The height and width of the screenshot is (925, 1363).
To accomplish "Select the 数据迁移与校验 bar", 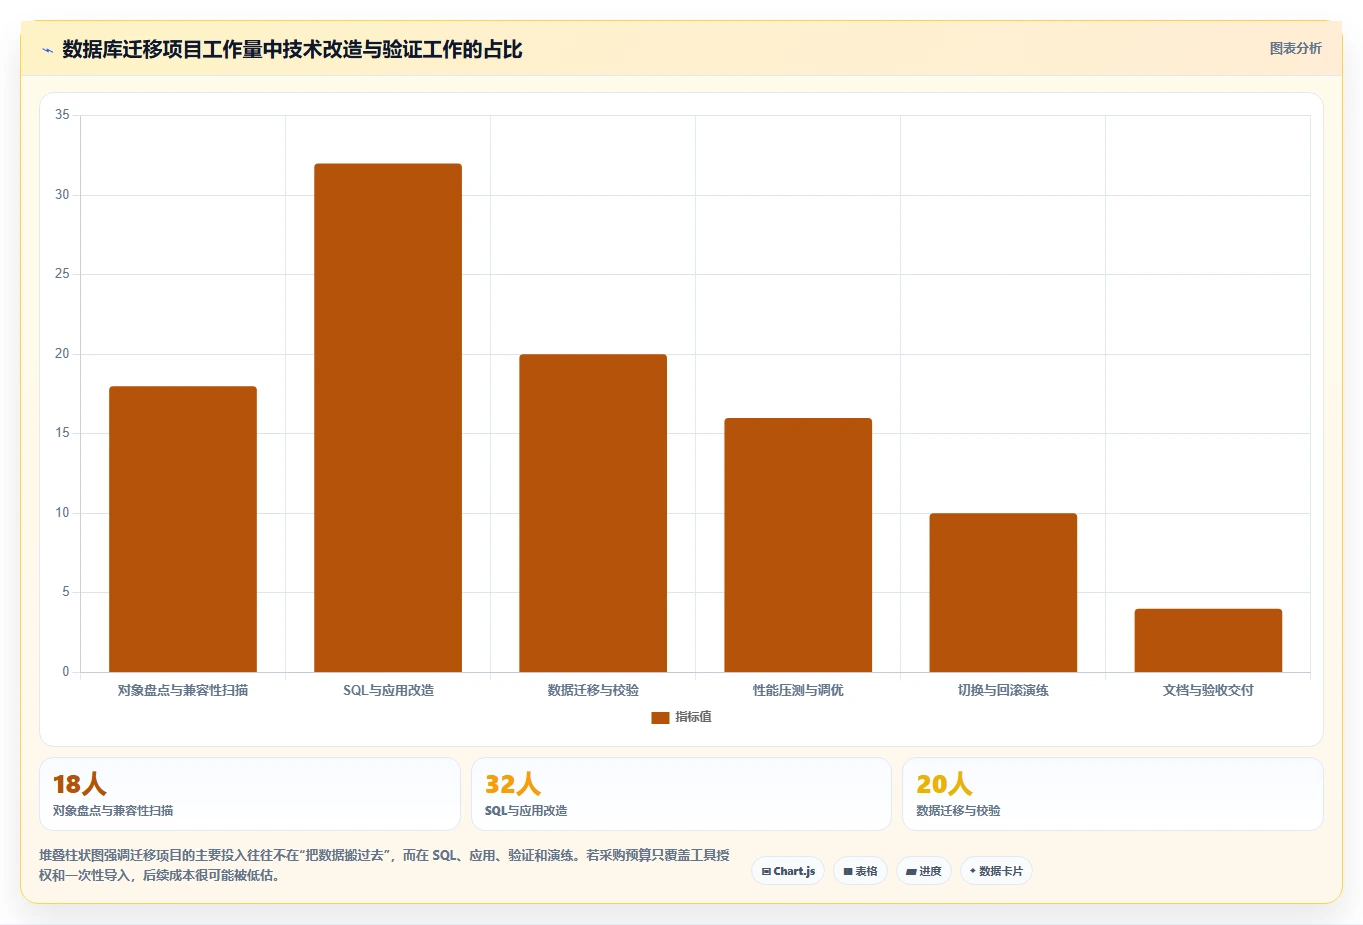I will [x=593, y=513].
